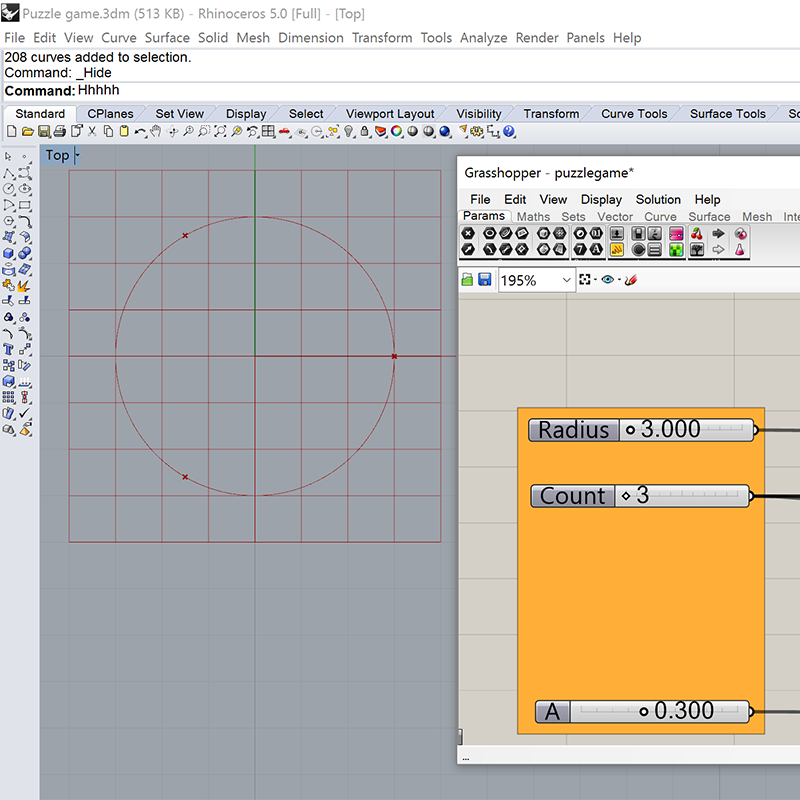The width and height of the screenshot is (800, 800).
Task: Select the Text object T tool
Action: [9, 349]
